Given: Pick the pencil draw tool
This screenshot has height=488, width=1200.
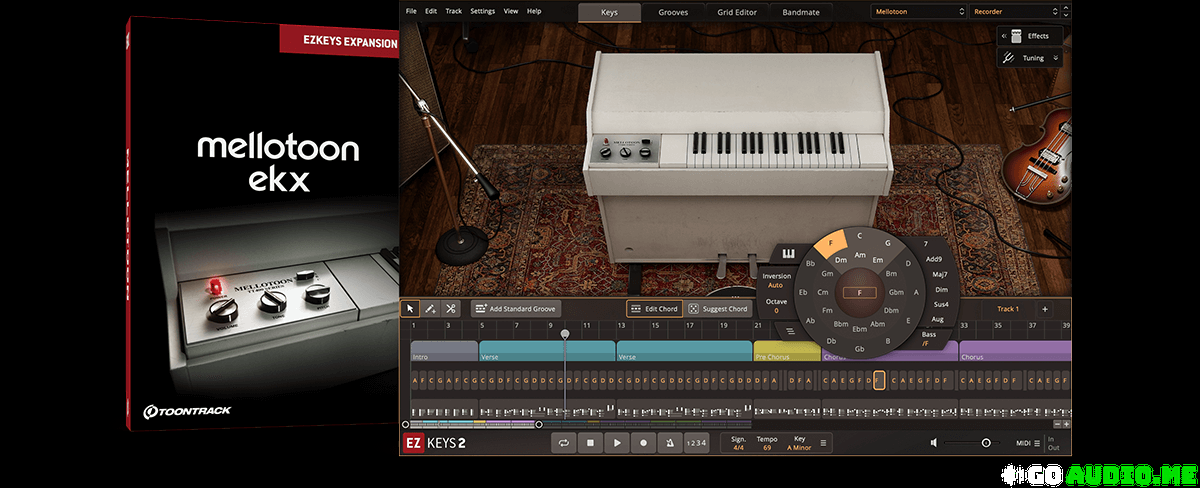Looking at the screenshot, I should 430,309.
